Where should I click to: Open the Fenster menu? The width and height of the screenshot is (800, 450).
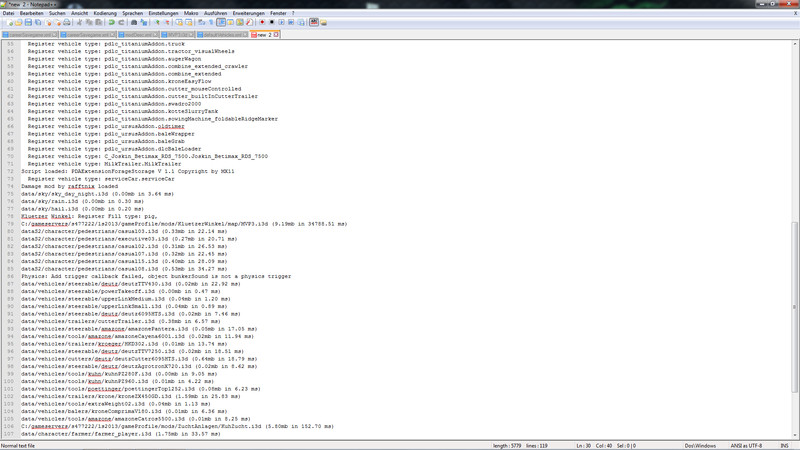pos(278,13)
